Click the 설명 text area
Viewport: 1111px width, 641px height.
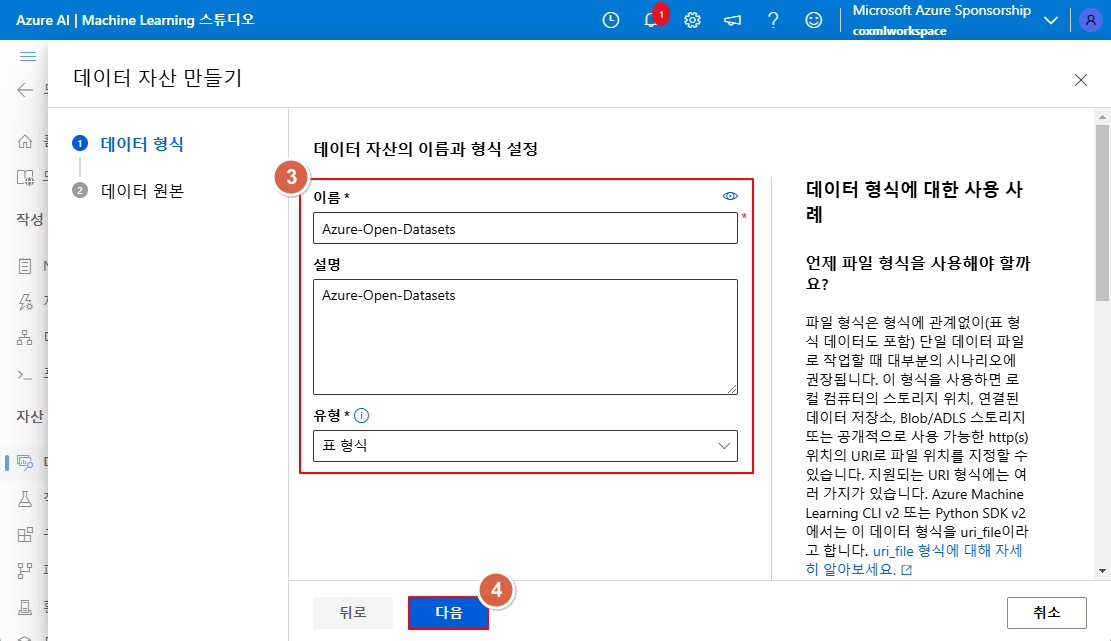point(525,336)
